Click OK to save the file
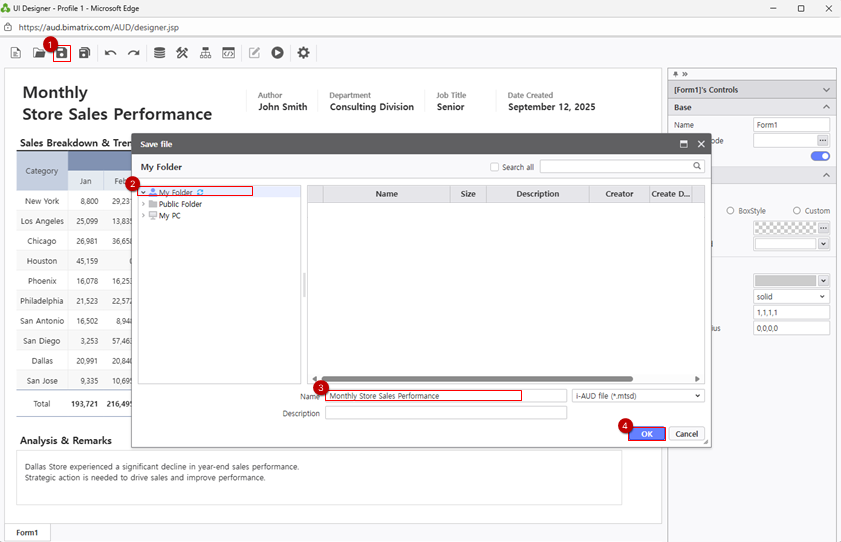The height and width of the screenshot is (542, 841). click(647, 434)
